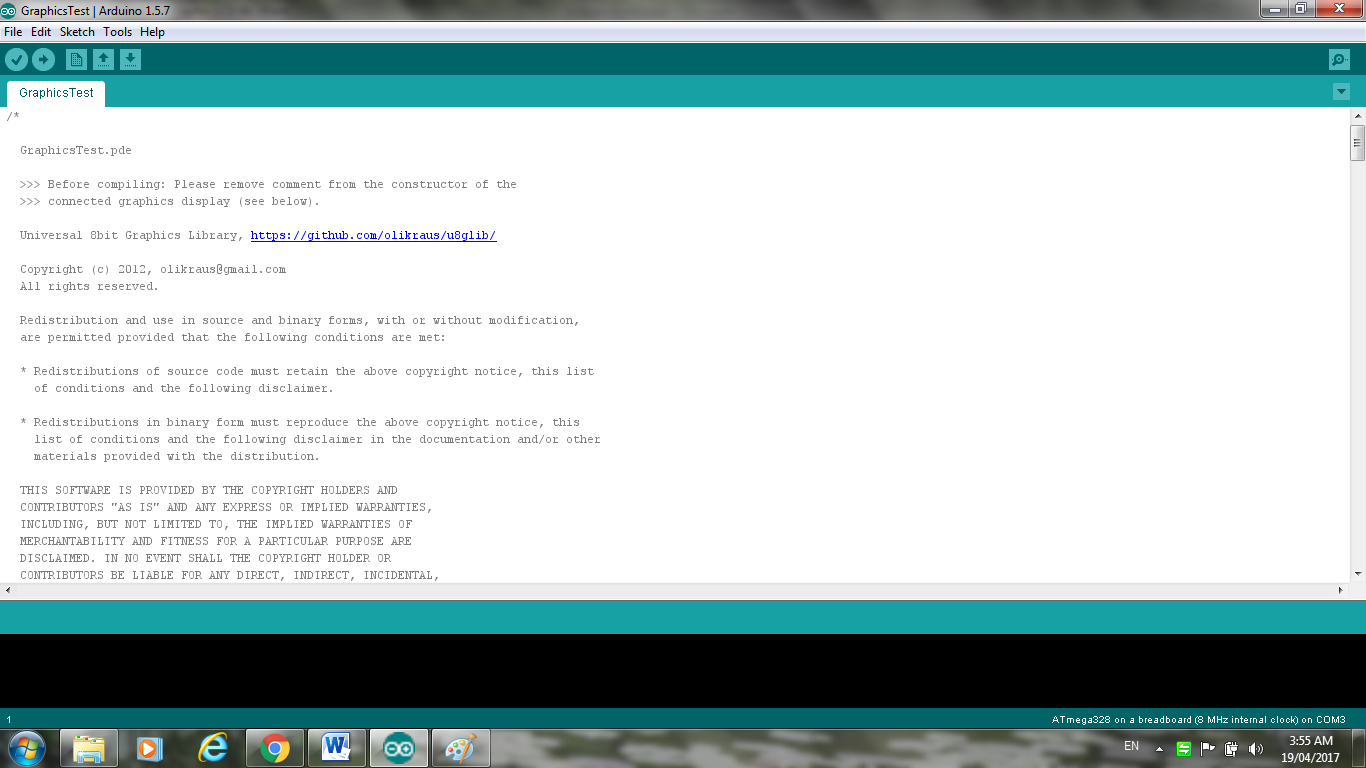Open the Help menu
Image resolution: width=1366 pixels, height=768 pixels.
152,32
